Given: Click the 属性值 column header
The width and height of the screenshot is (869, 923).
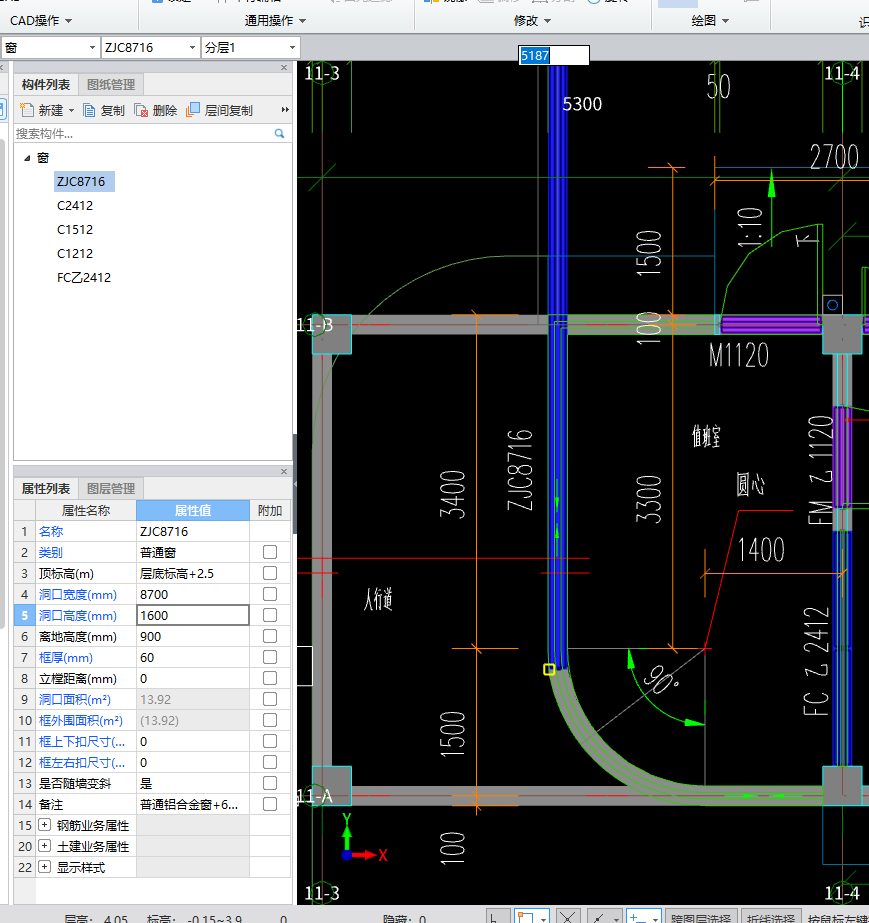Looking at the screenshot, I should [x=193, y=510].
